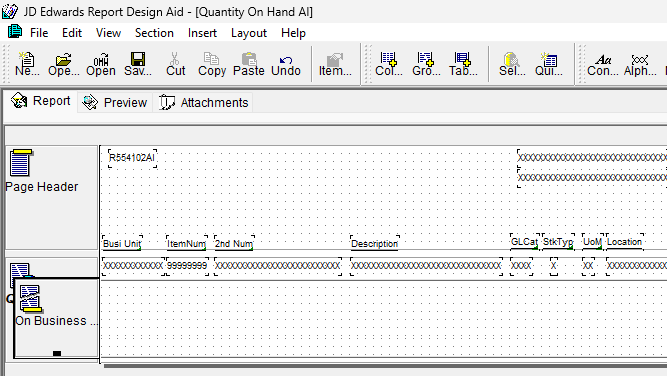The image size is (667, 376).
Task: Switch to the Attachments tab
Action: (203, 103)
